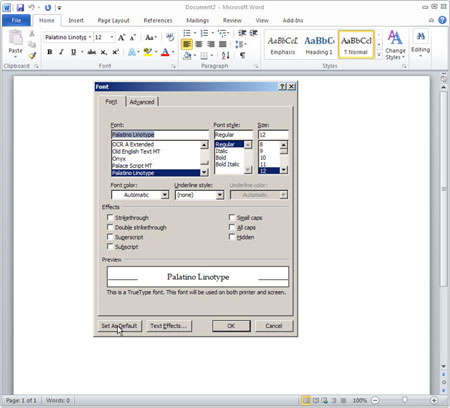Click the Superscript x² ribbon icon
Image resolution: width=450 pixels, height=408 pixels.
click(x=115, y=52)
